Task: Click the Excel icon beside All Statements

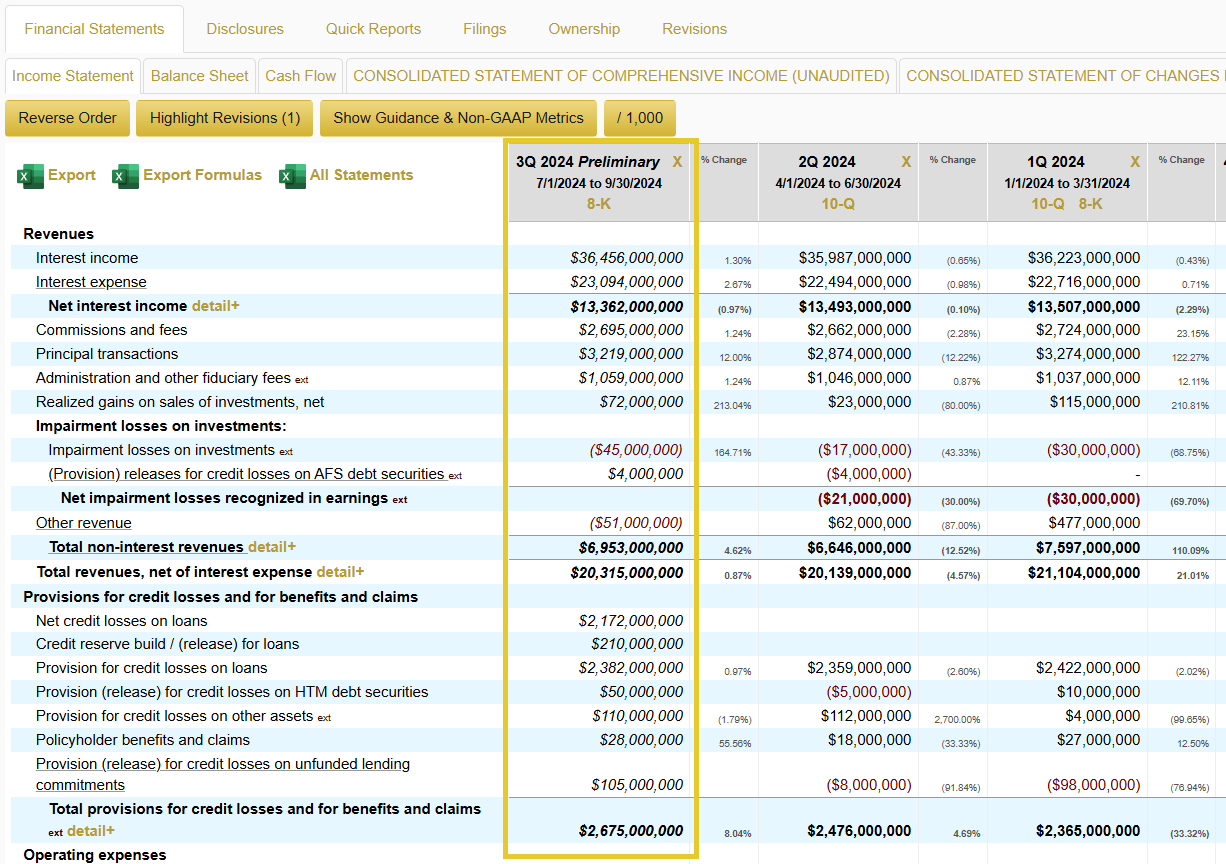Action: tap(292, 176)
